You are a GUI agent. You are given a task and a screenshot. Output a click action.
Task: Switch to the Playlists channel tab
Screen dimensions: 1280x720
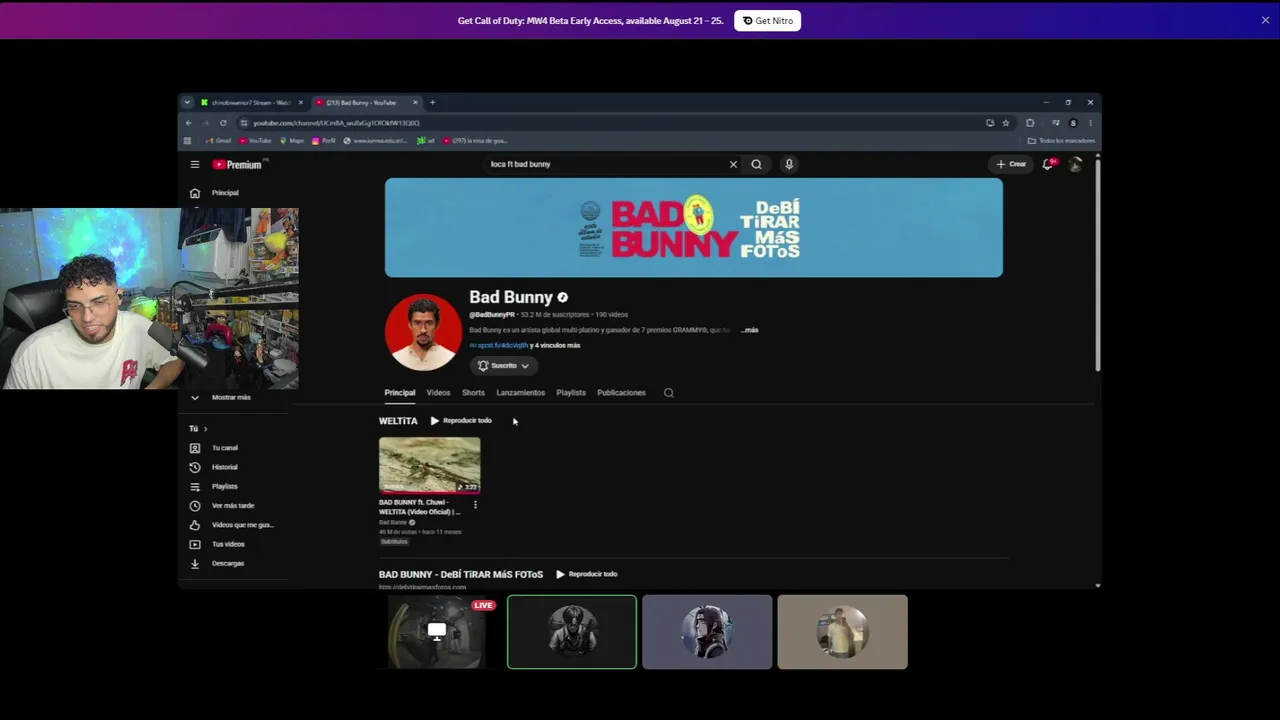tap(571, 393)
